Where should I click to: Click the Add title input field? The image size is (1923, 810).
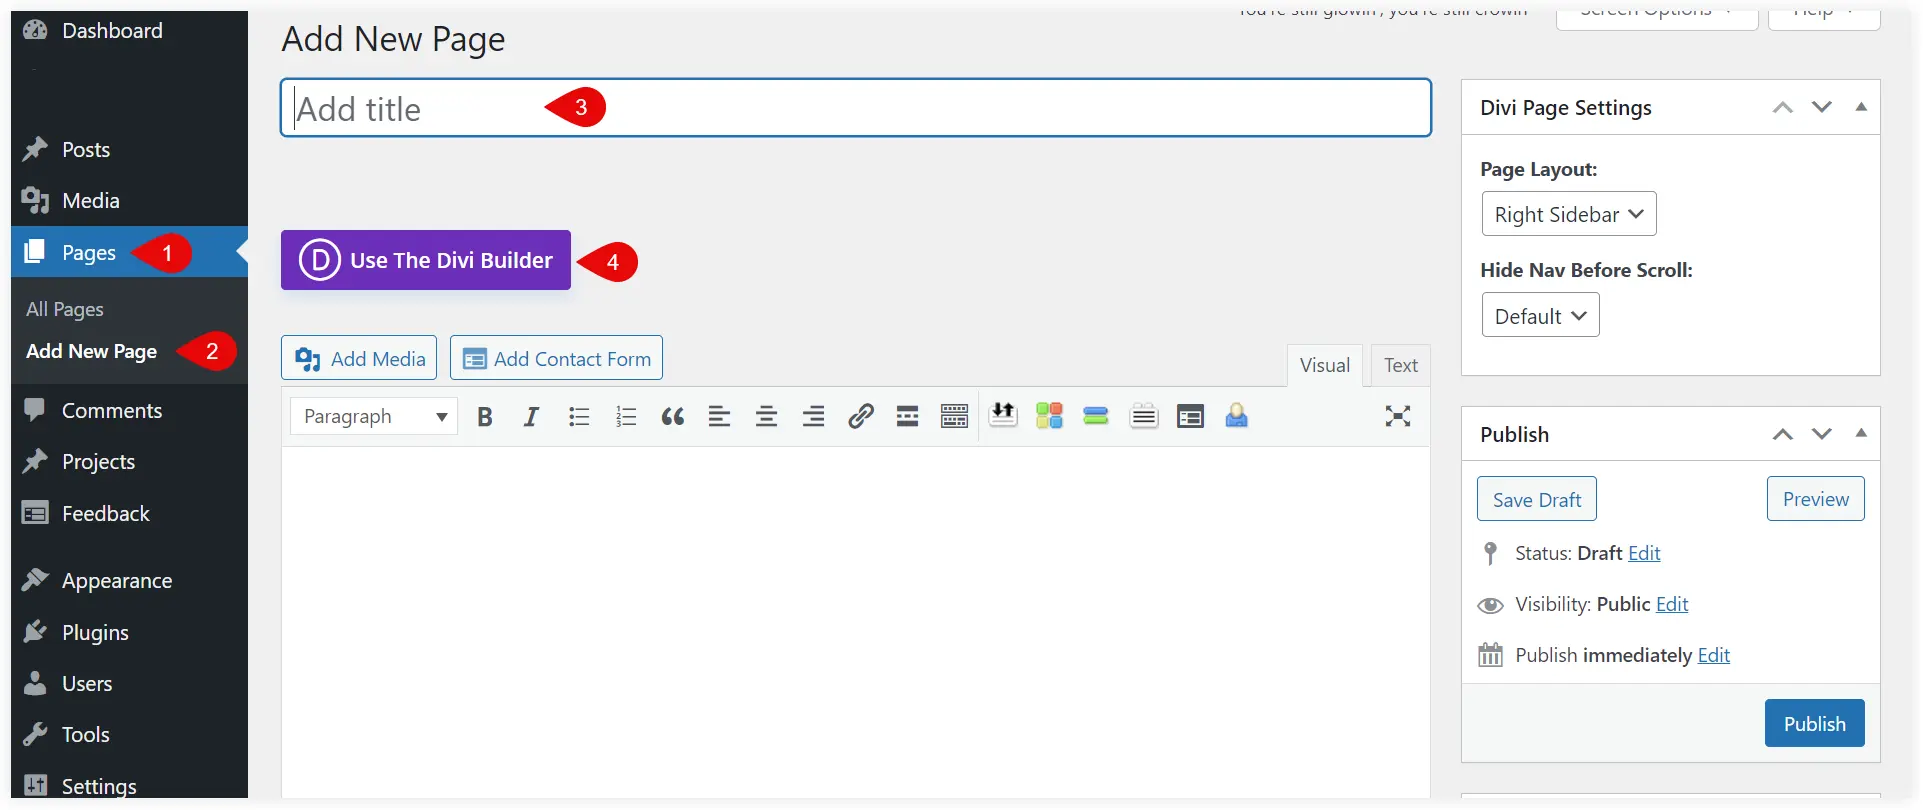(x=856, y=108)
